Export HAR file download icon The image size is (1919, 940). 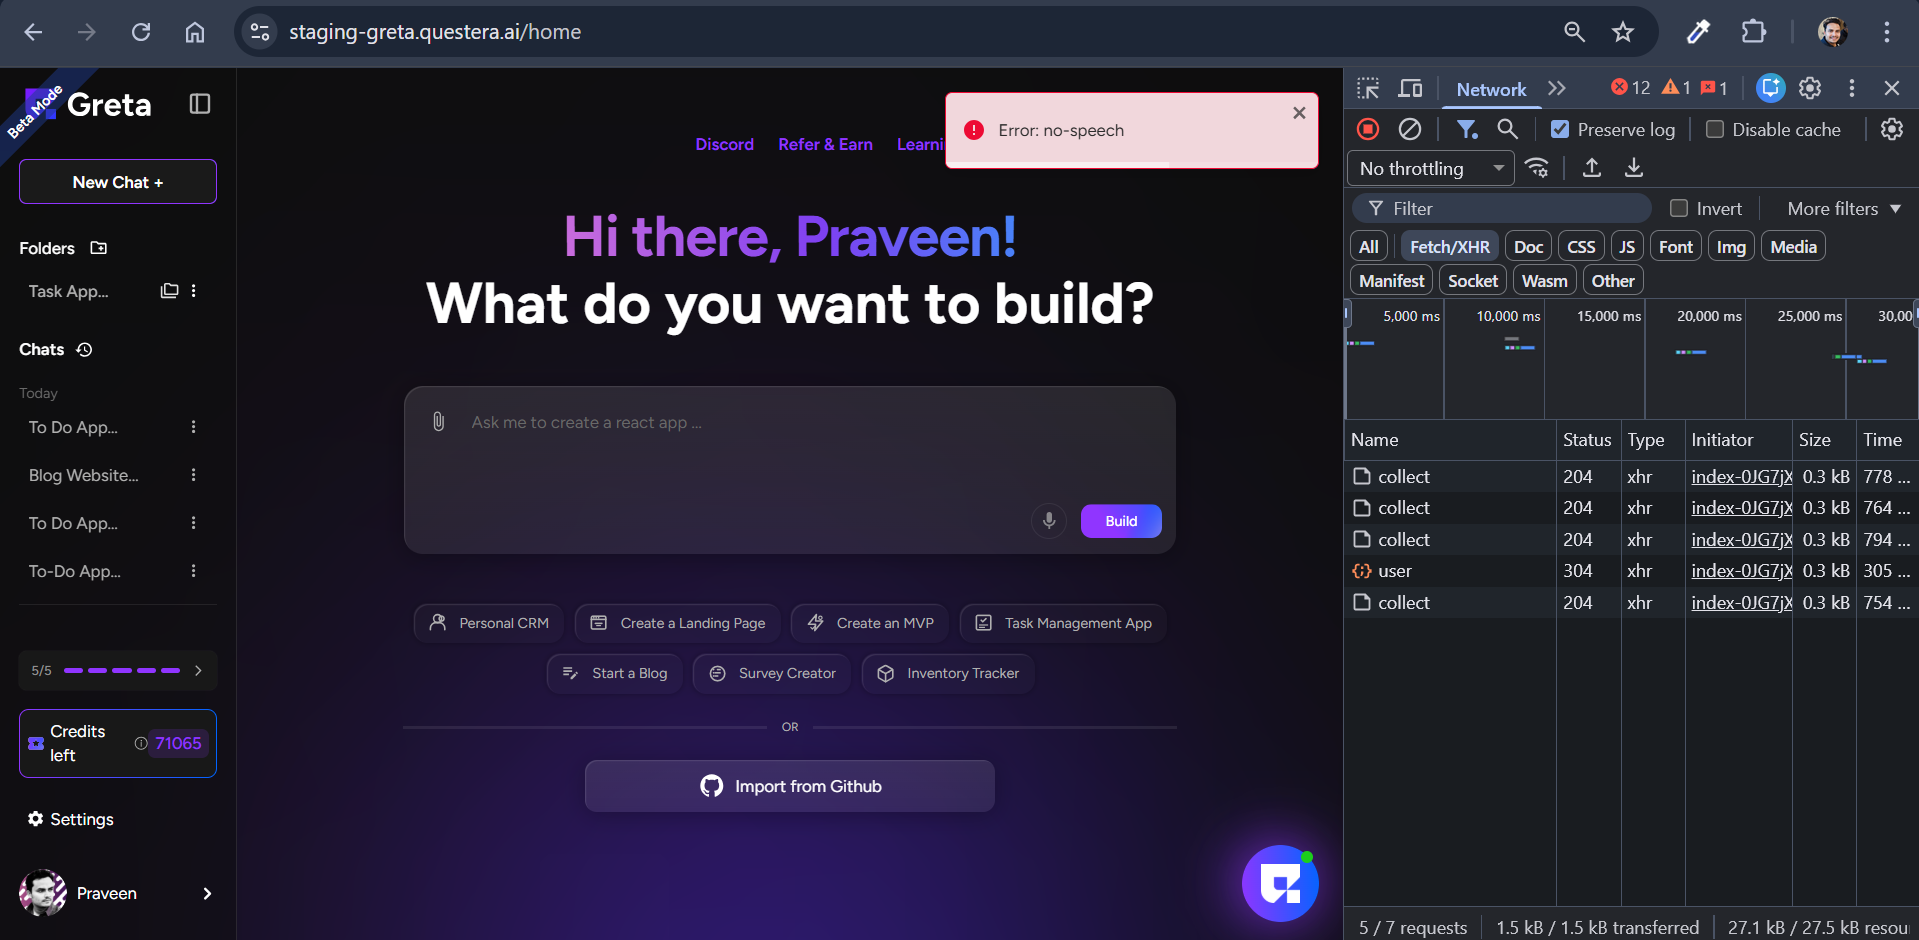point(1634,168)
